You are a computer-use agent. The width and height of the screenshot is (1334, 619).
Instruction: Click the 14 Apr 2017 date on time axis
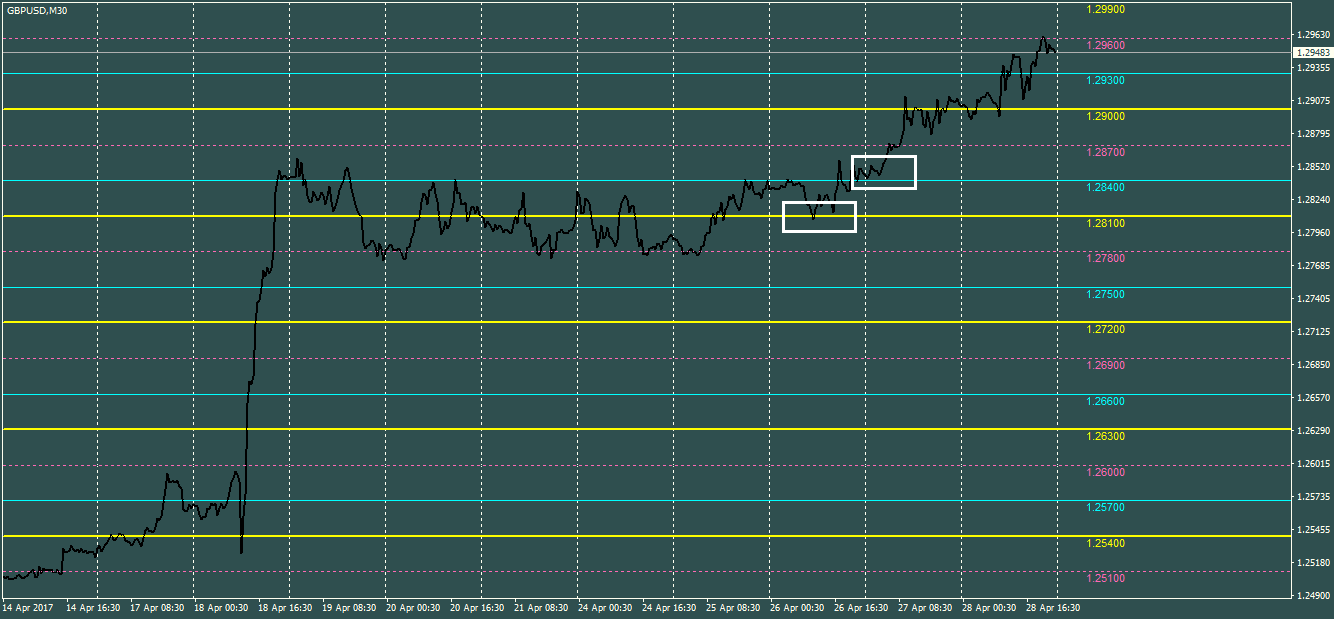(27, 607)
